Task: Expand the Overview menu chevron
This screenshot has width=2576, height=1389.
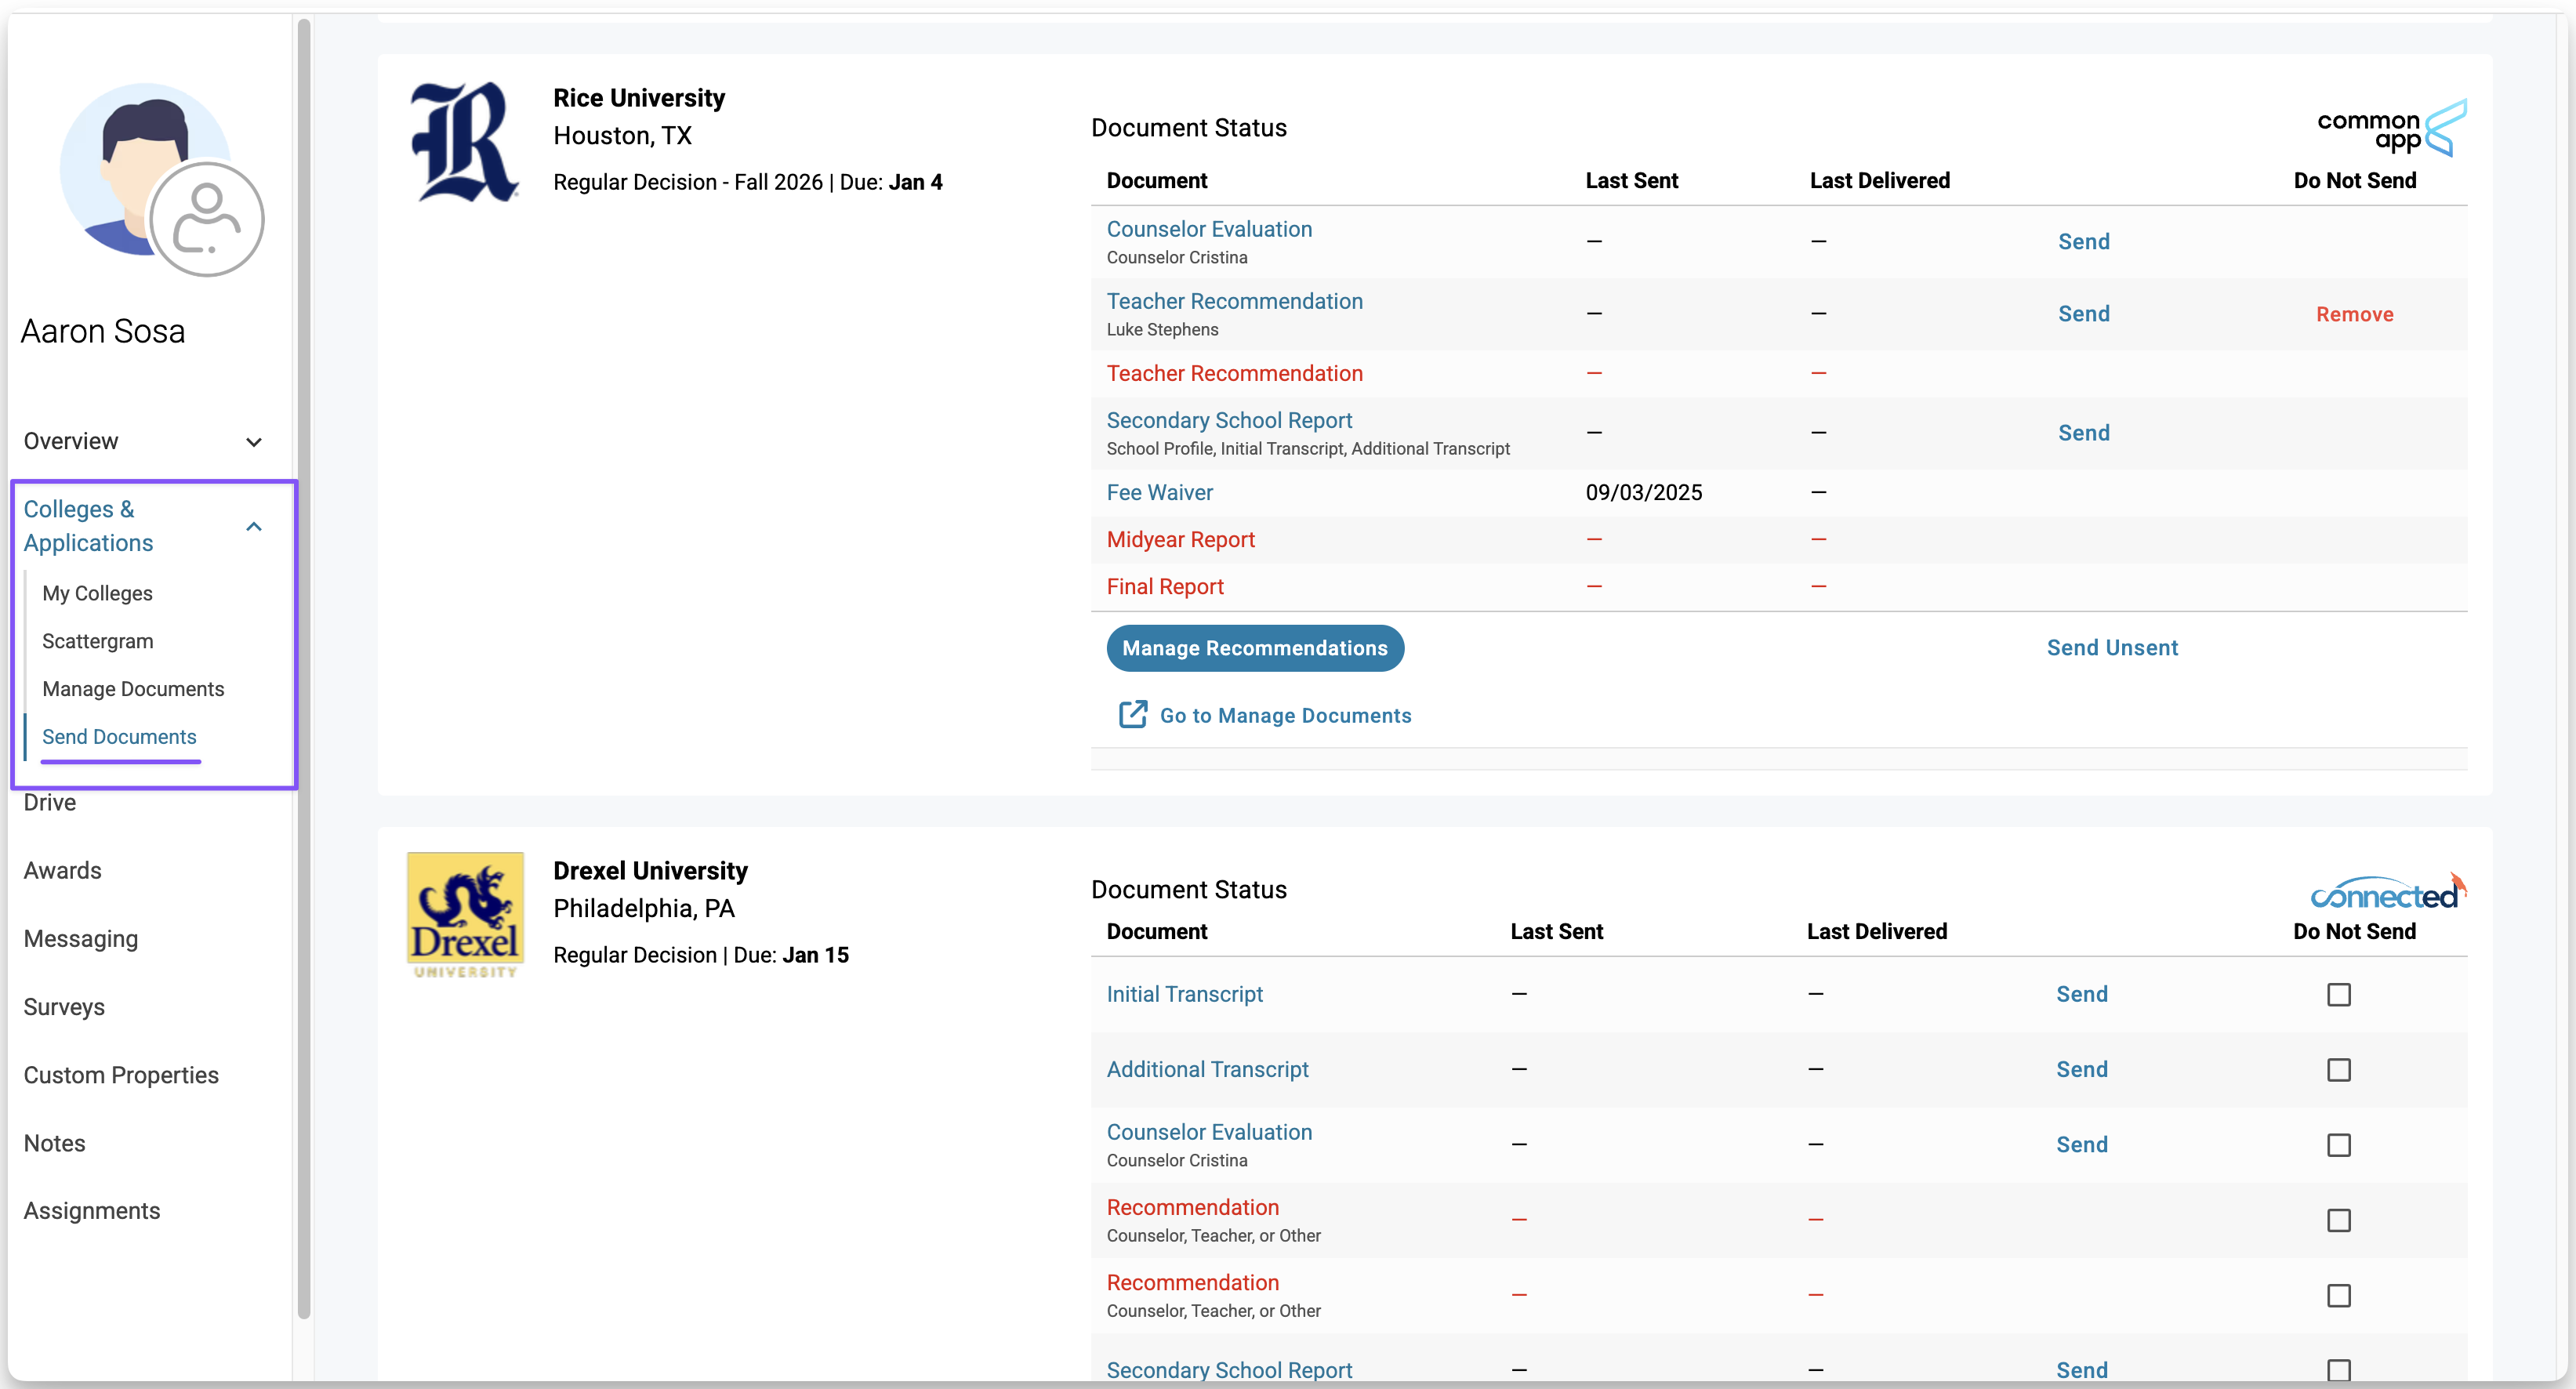Action: [254, 441]
